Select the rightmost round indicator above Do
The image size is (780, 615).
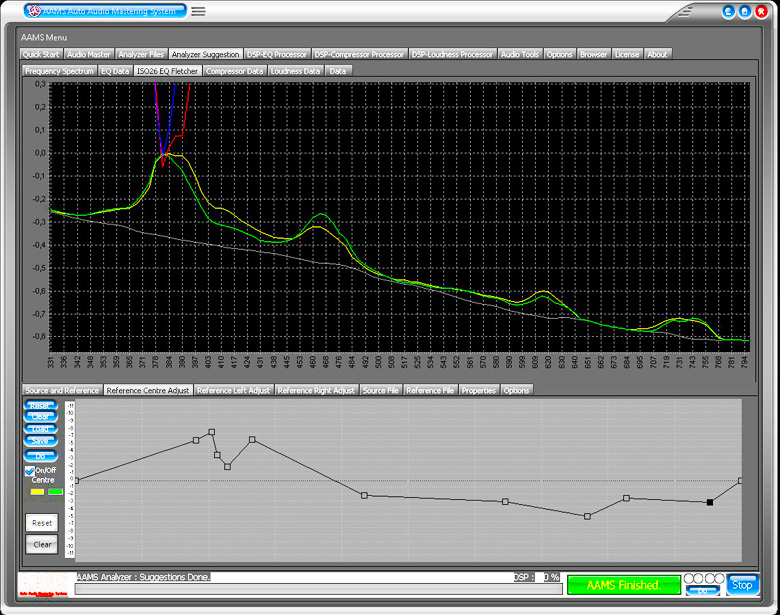pos(719,578)
